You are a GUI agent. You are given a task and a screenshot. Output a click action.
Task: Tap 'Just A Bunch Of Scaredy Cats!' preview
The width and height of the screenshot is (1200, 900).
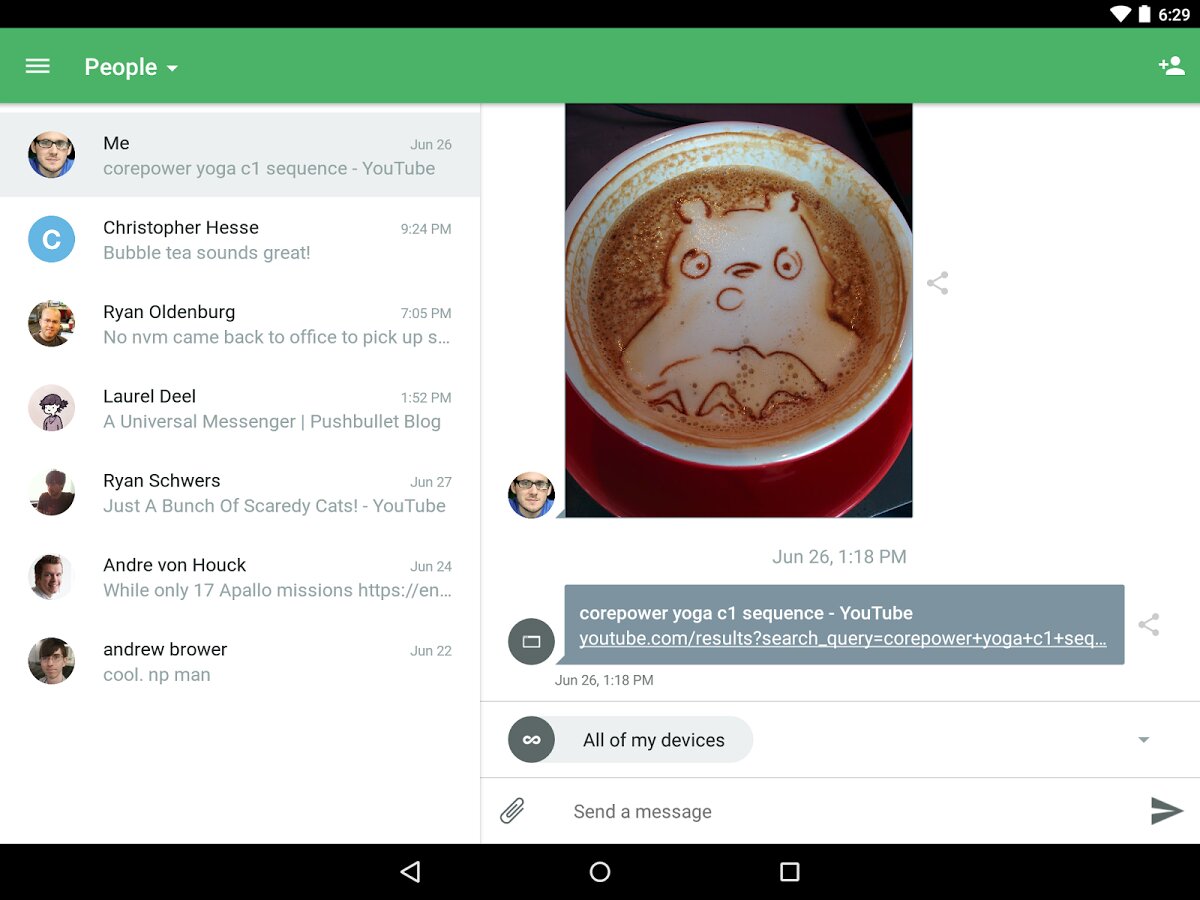[274, 506]
